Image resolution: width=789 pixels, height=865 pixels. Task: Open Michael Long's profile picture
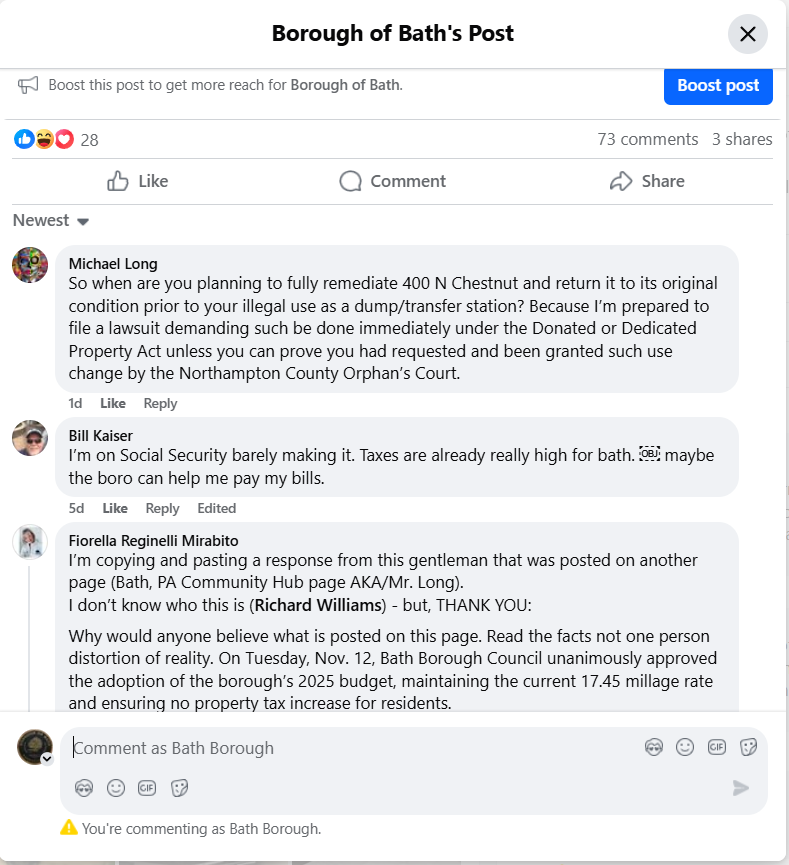[30, 265]
